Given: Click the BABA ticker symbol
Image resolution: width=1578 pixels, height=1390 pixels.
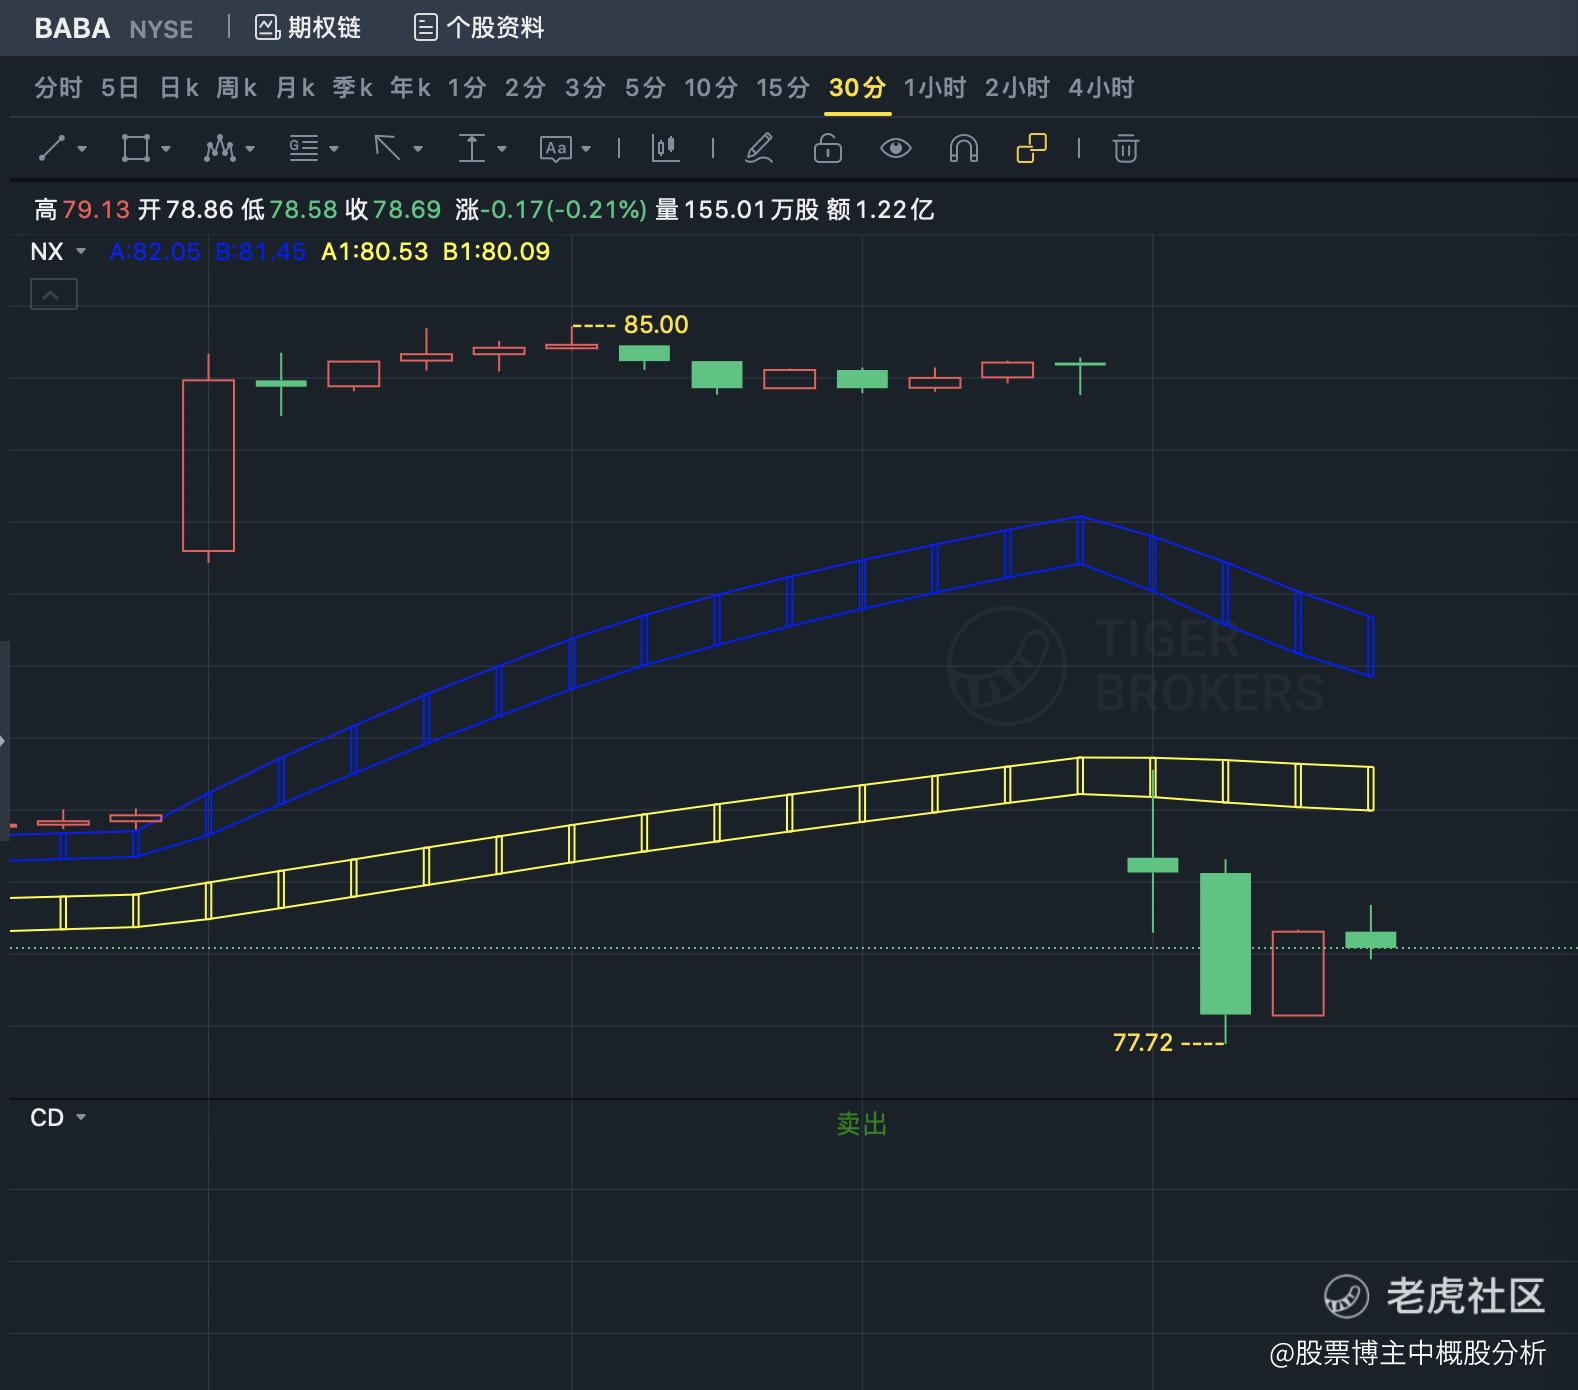Looking at the screenshot, I should (72, 28).
